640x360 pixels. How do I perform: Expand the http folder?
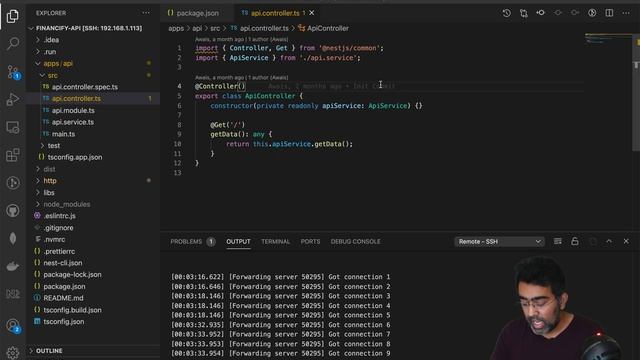[50, 181]
